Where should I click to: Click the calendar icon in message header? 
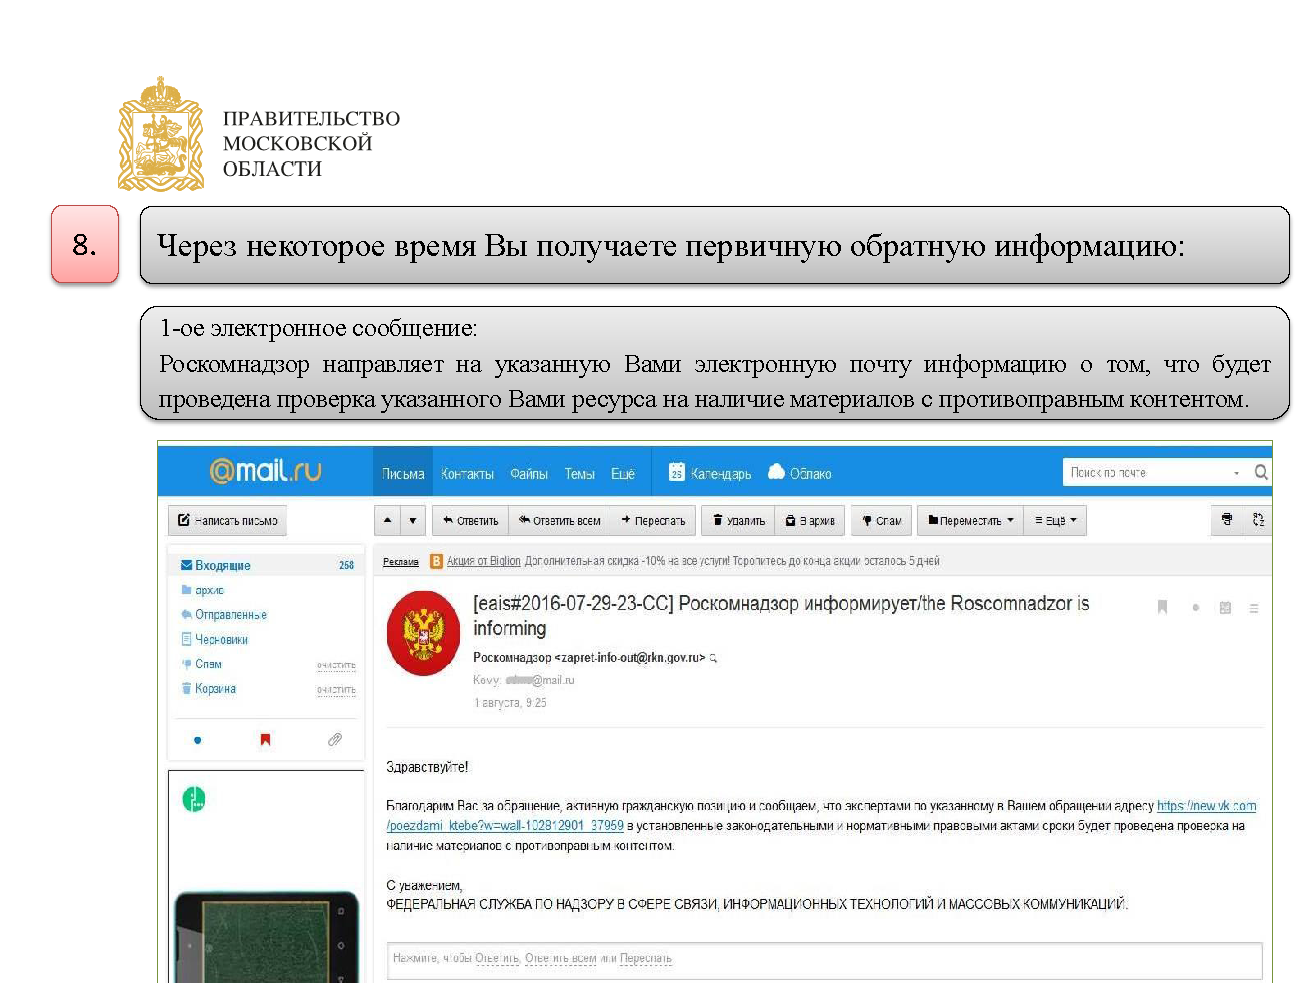pyautogui.click(x=1225, y=607)
